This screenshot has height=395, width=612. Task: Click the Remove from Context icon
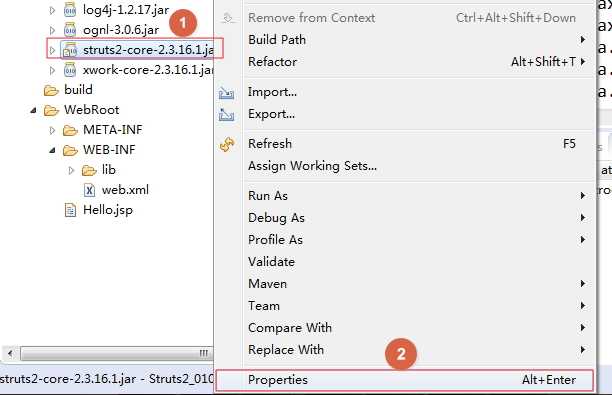pyautogui.click(x=228, y=18)
